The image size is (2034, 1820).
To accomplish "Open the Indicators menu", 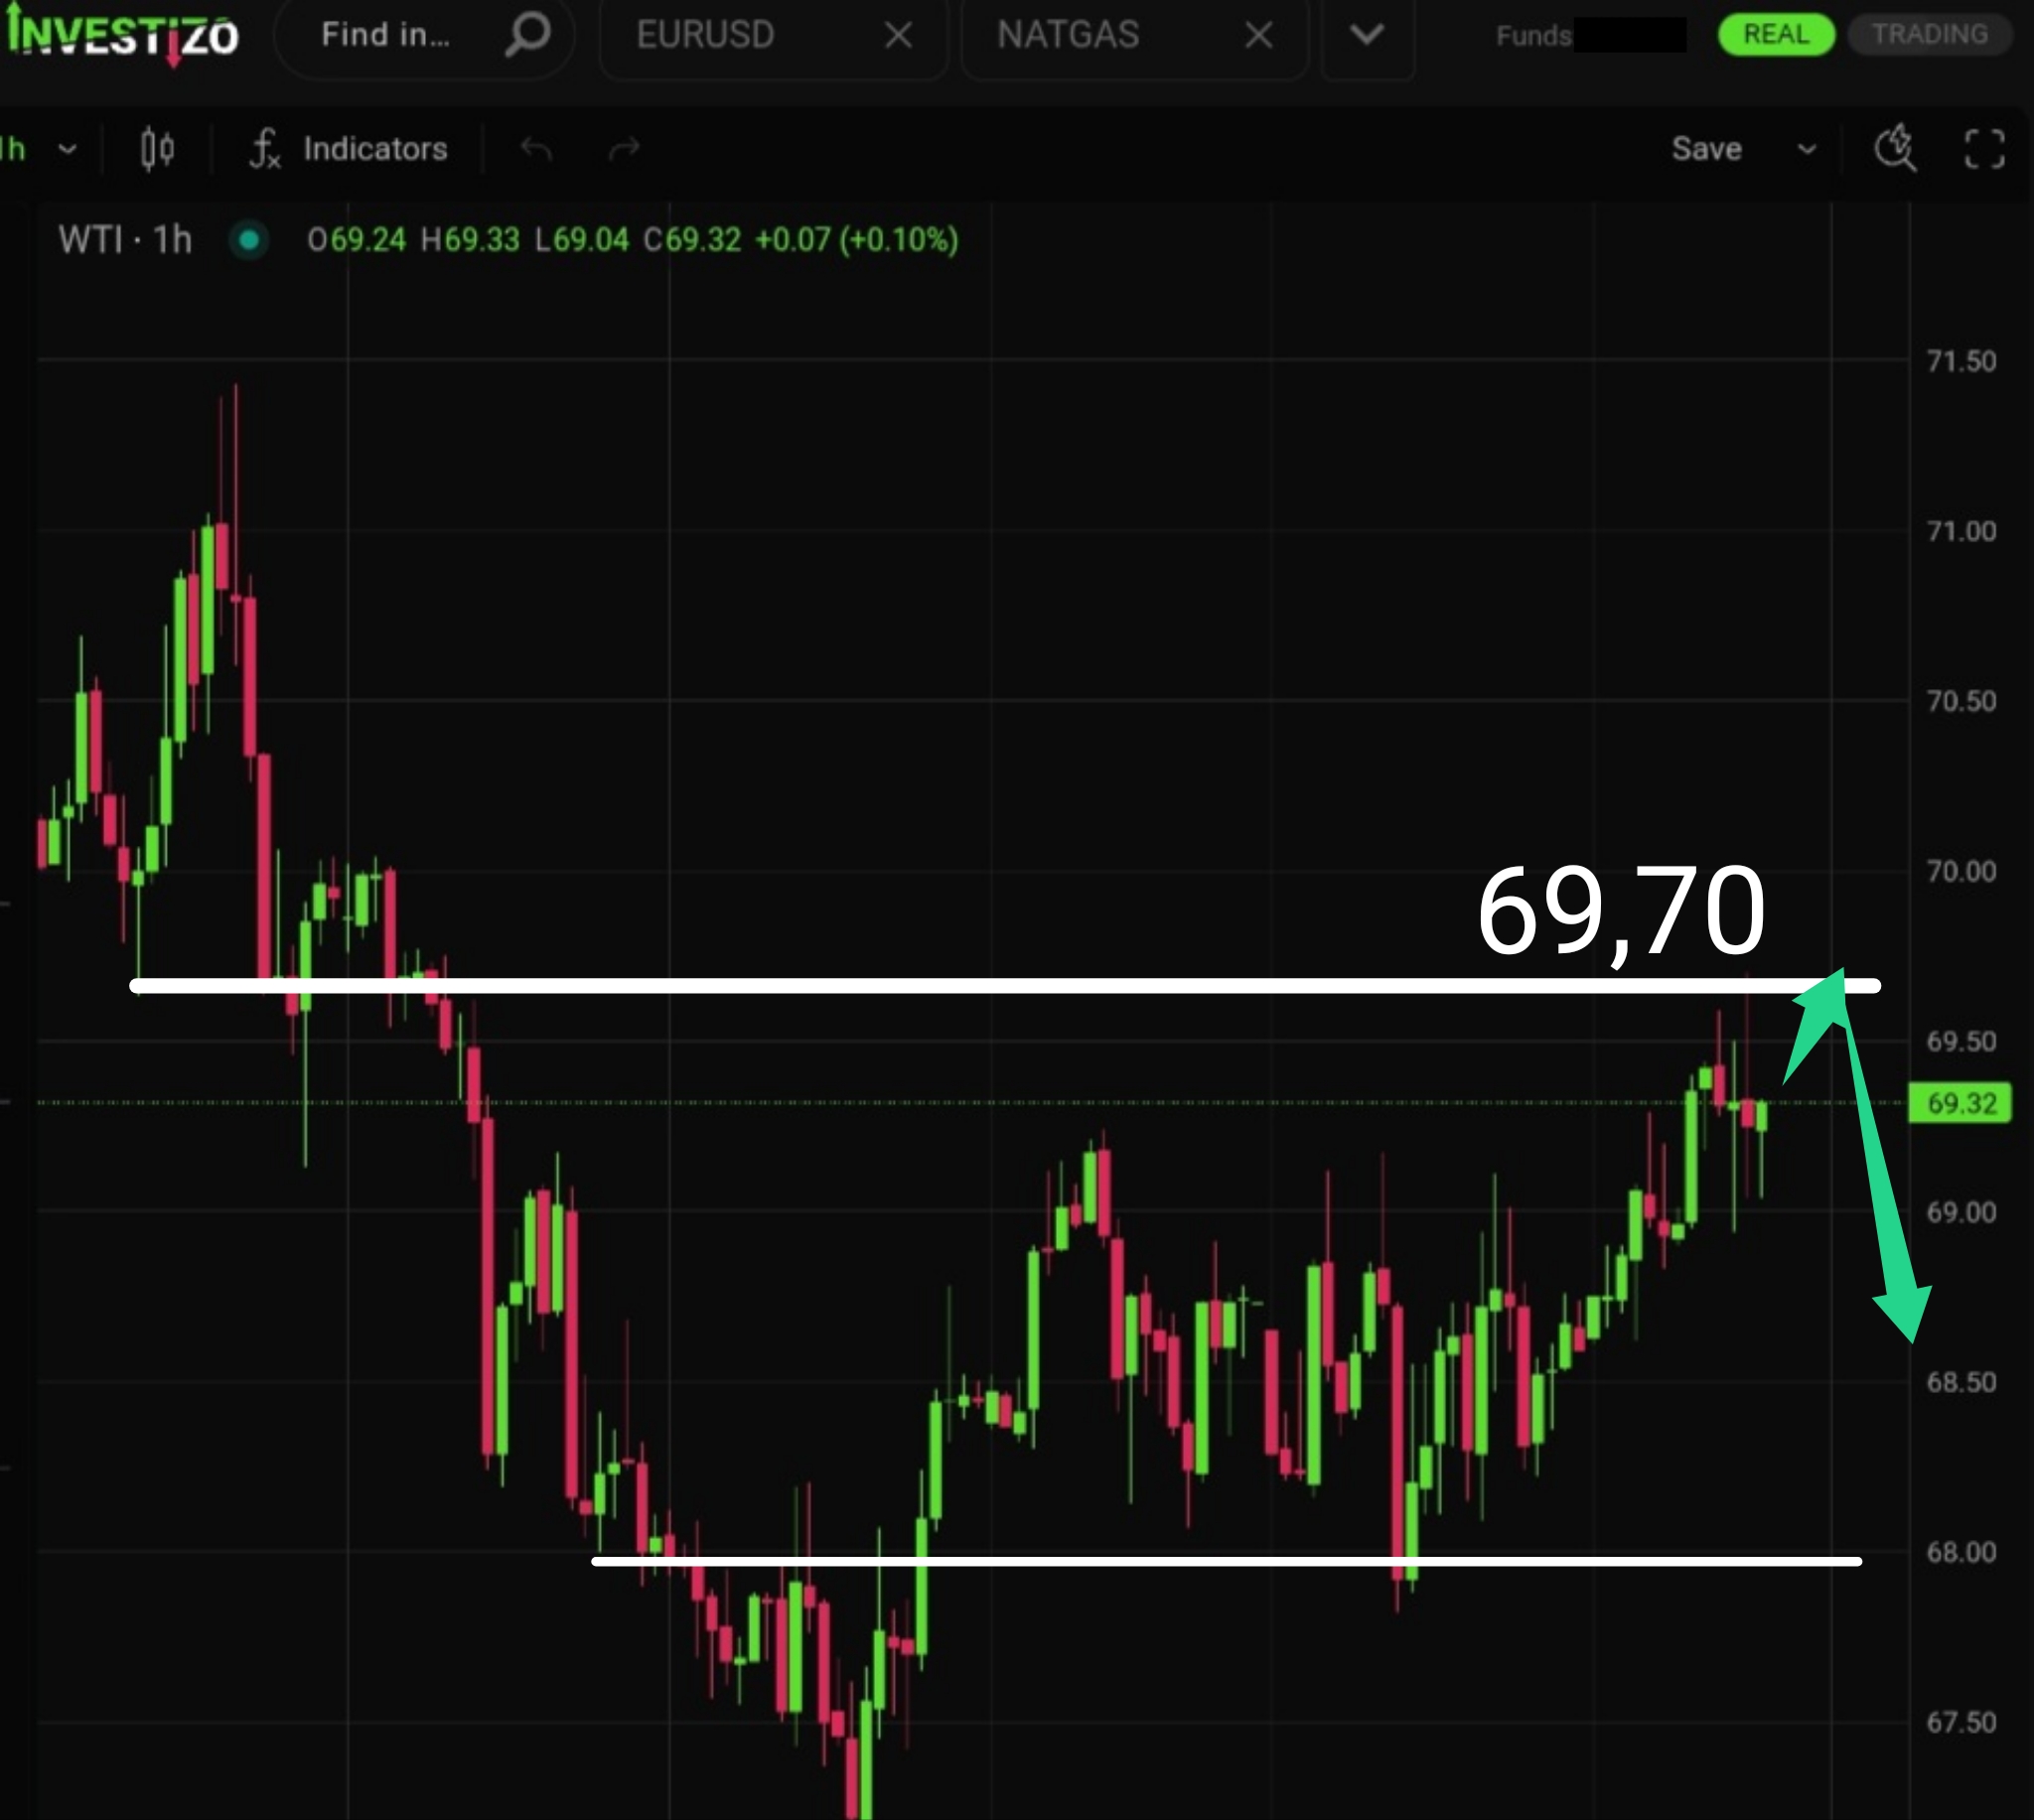I will [x=348, y=149].
